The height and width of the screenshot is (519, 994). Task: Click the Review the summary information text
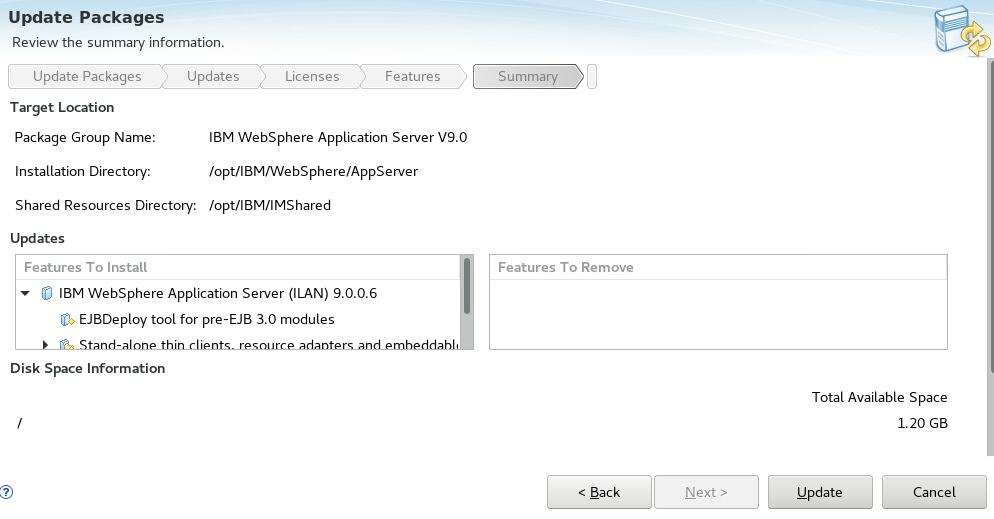(118, 42)
